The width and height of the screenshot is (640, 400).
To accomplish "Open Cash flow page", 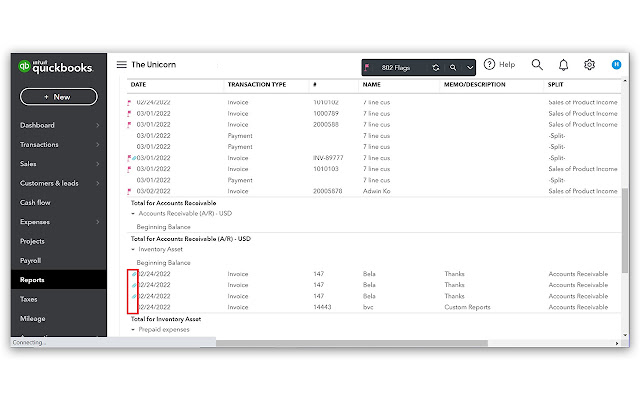I will click(x=35, y=202).
